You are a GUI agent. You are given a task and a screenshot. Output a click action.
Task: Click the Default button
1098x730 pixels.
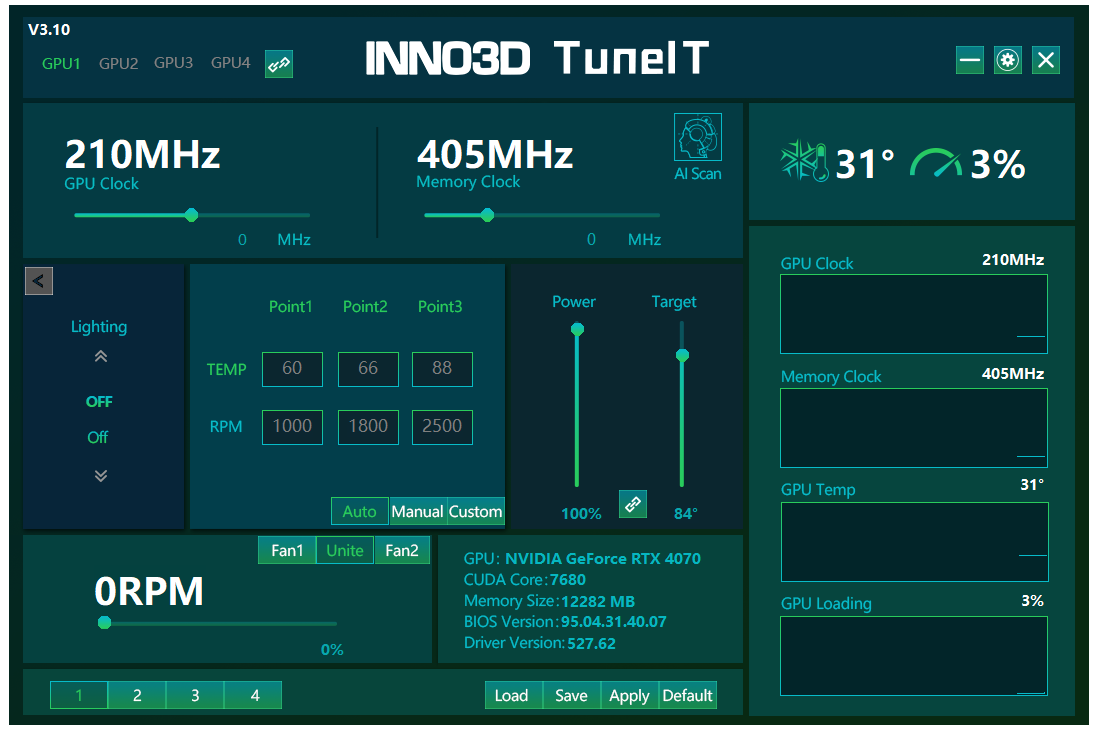click(688, 695)
